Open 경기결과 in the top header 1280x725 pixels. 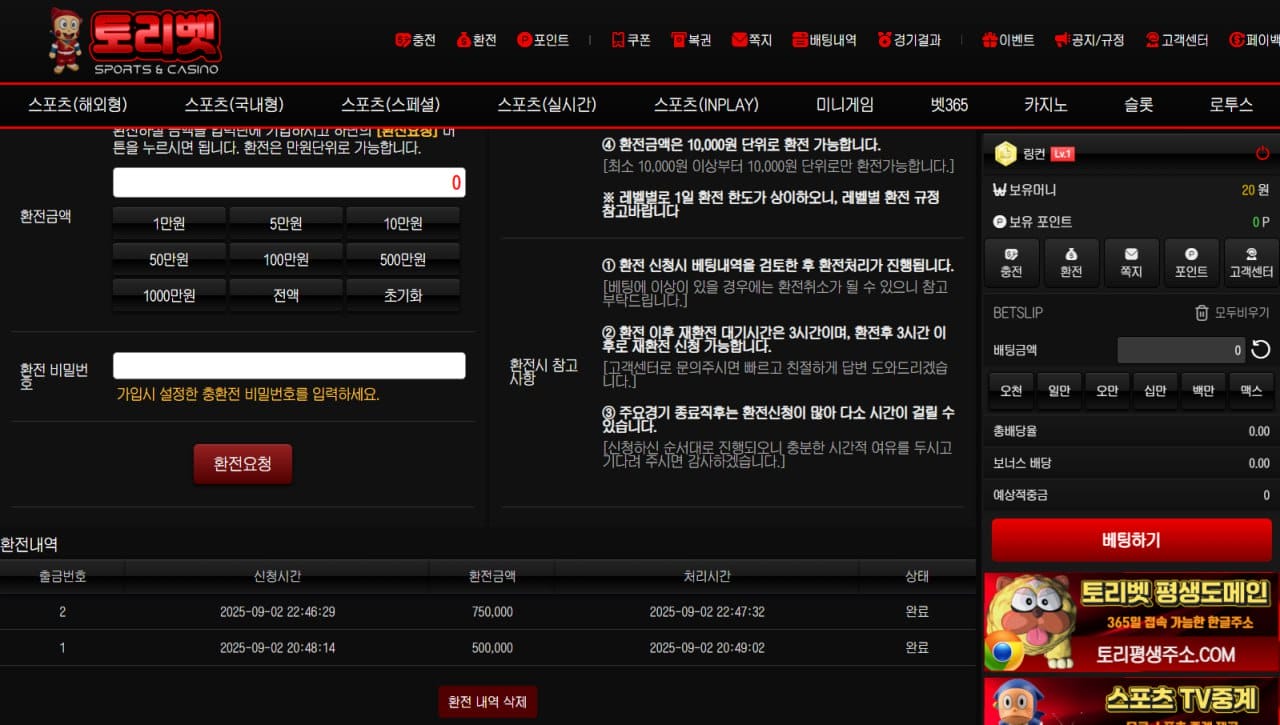[909, 40]
